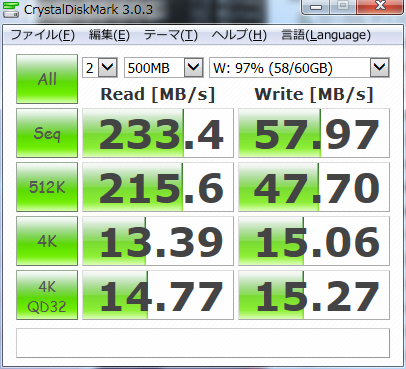Click the empty comment field at bottom
Viewport: 406px width, 369px height.
pos(203,343)
